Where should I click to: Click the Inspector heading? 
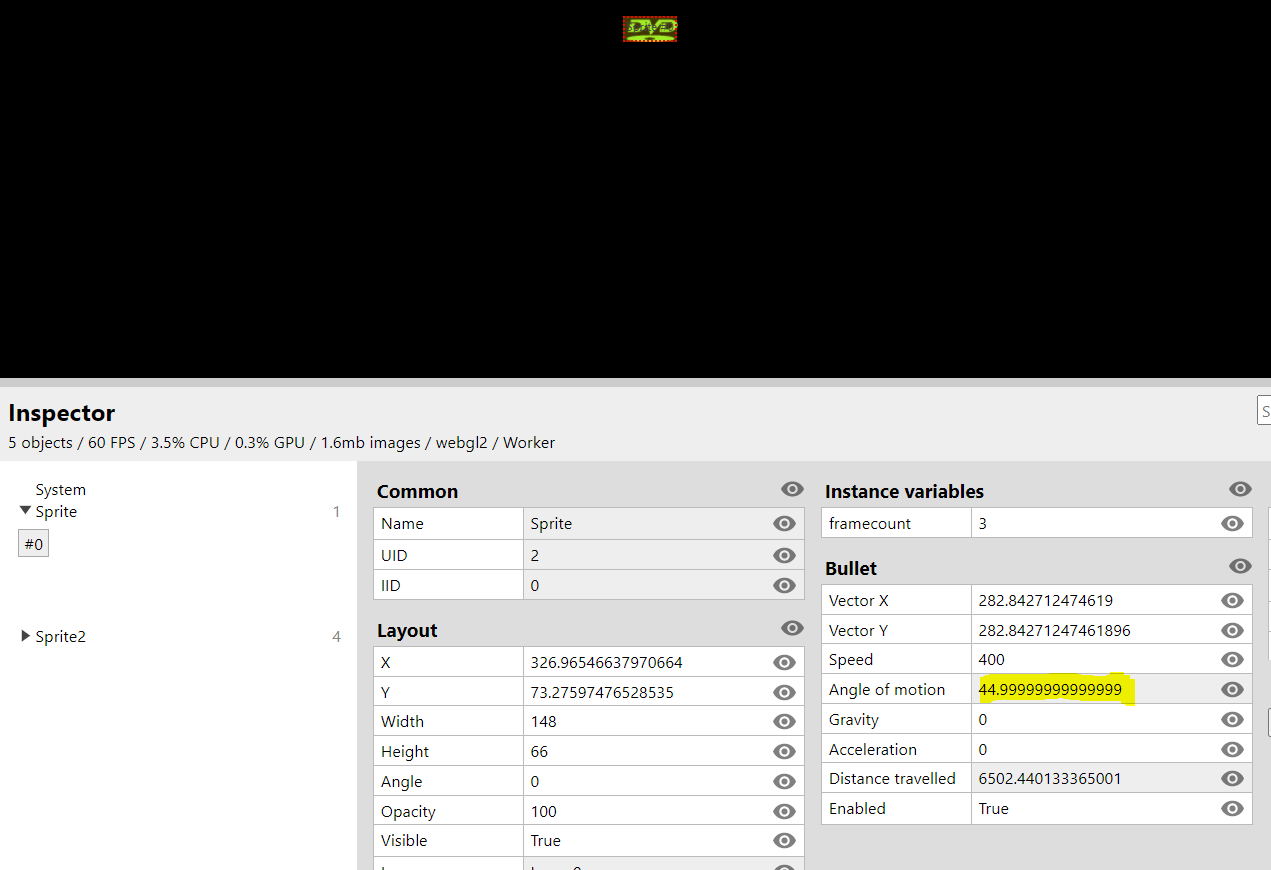(x=62, y=413)
